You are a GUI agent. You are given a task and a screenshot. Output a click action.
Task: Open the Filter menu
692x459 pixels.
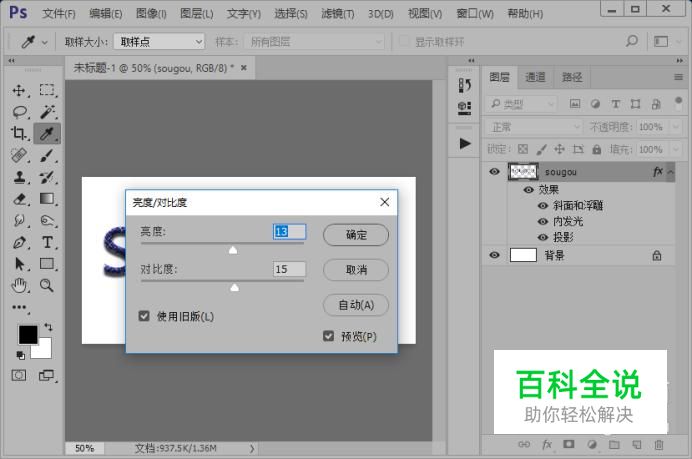tap(338, 14)
